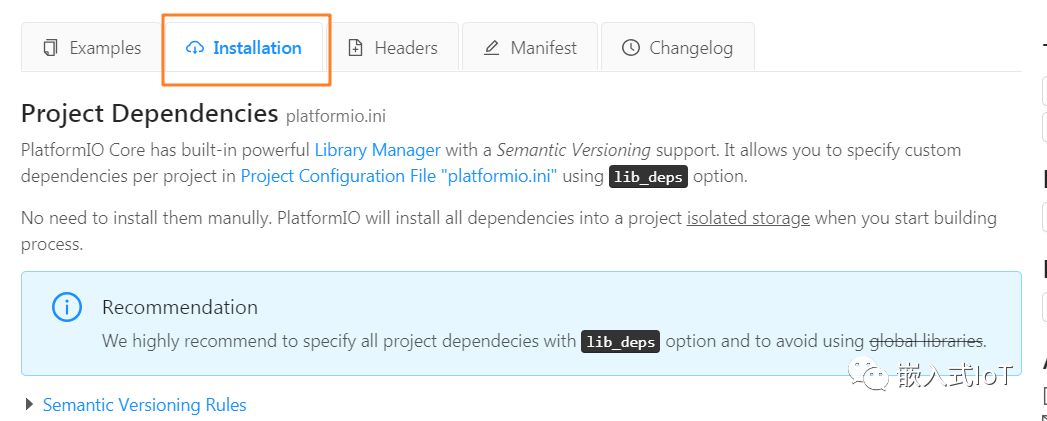The width and height of the screenshot is (1047, 421).
Task: Click the isolated storage link
Action: (748, 218)
